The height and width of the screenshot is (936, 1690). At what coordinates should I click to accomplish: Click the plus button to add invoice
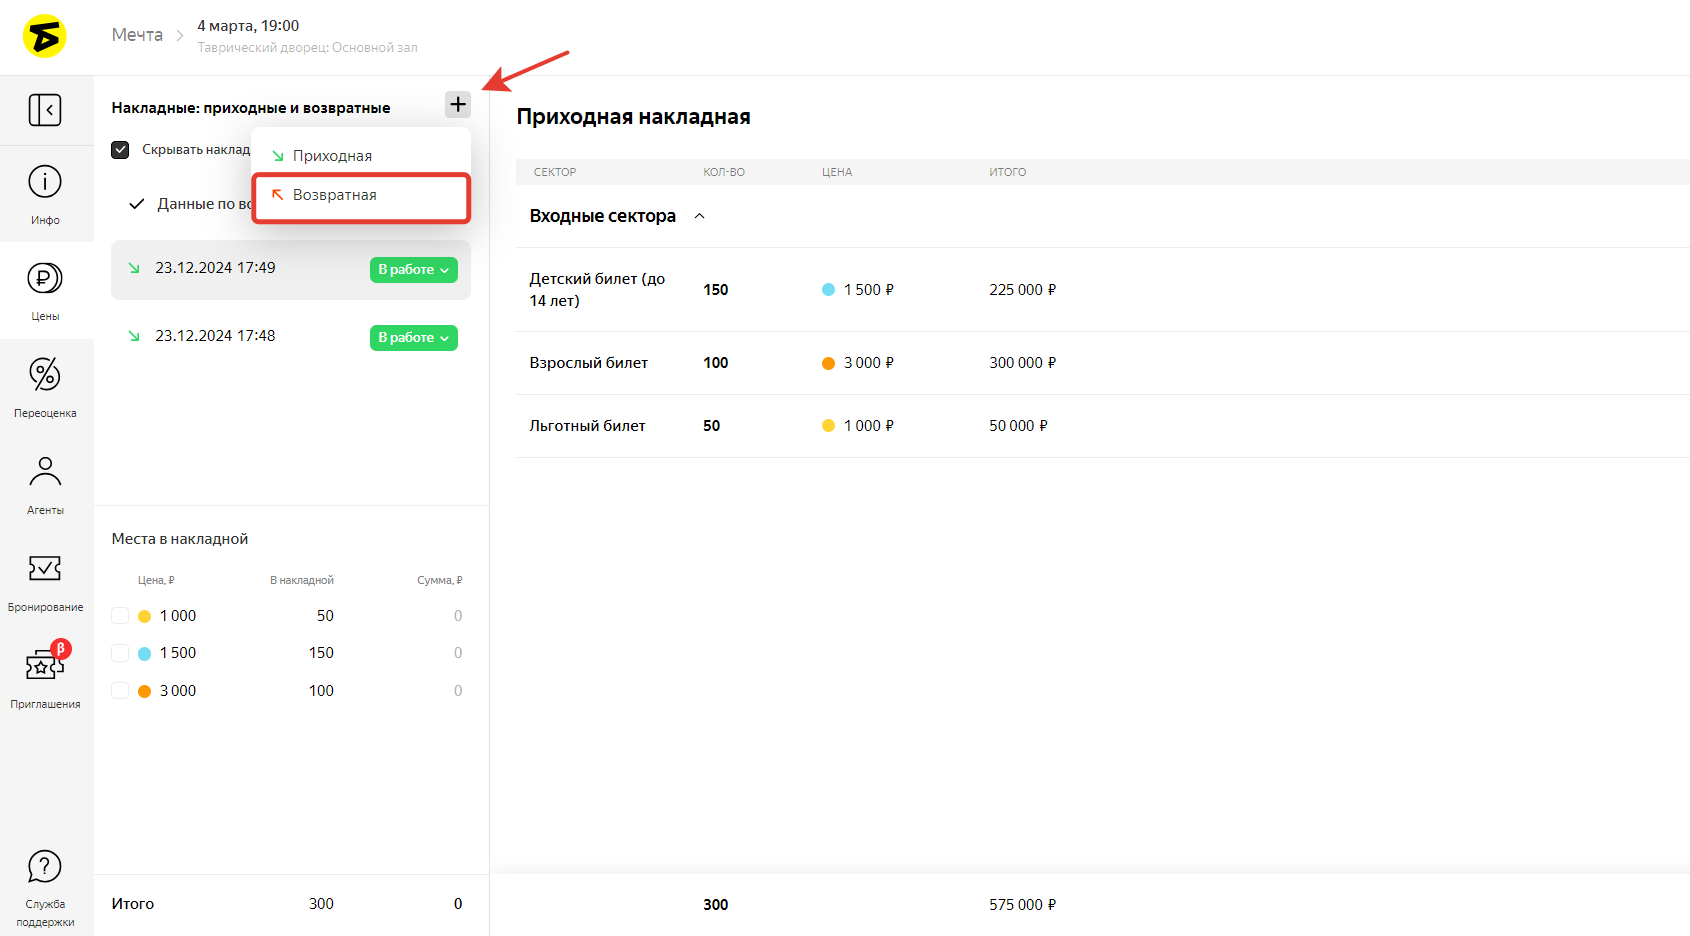458,104
